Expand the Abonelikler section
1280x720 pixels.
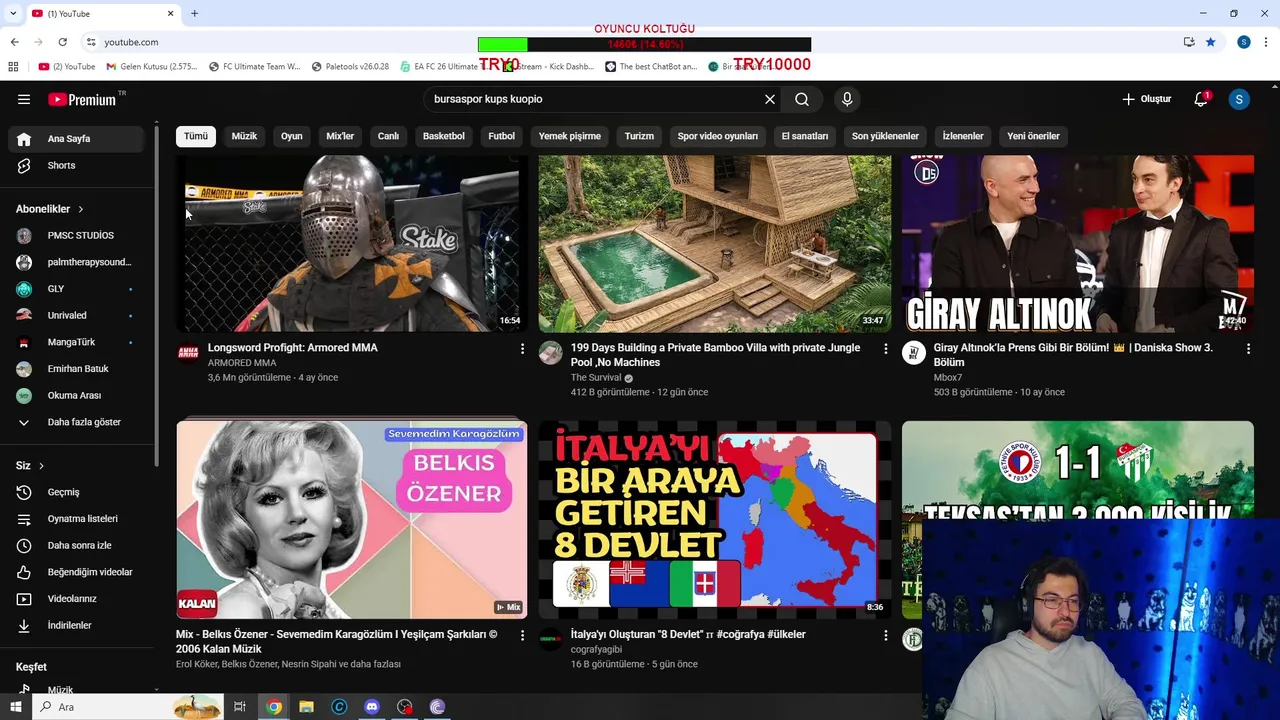(50, 209)
